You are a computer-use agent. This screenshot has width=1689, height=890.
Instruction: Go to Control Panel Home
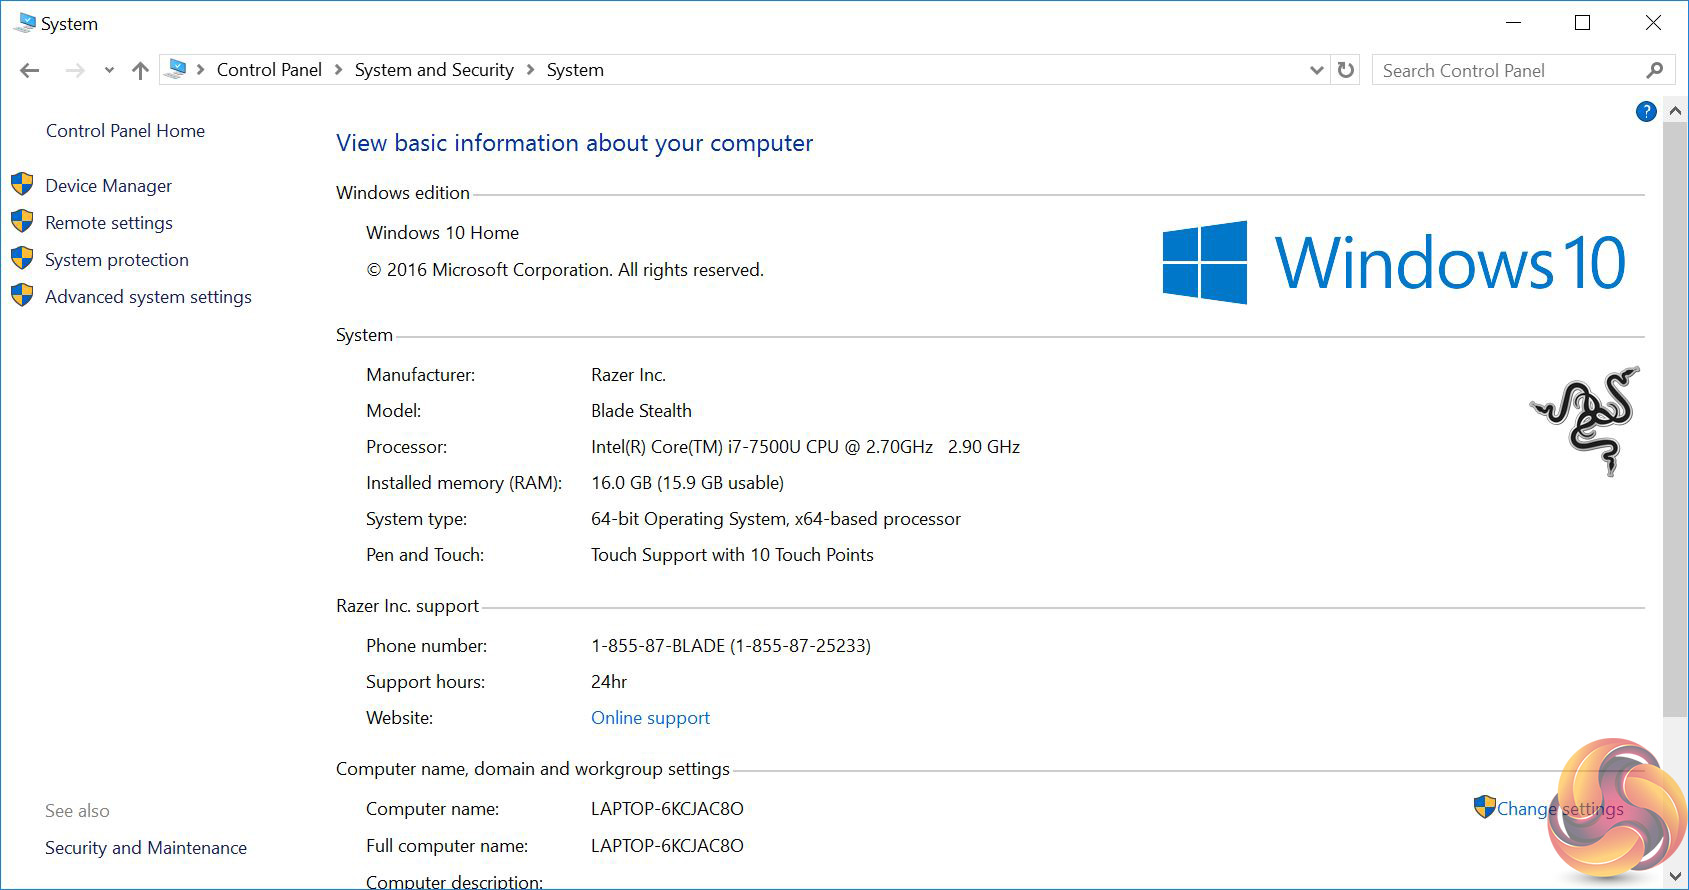[x=125, y=131]
